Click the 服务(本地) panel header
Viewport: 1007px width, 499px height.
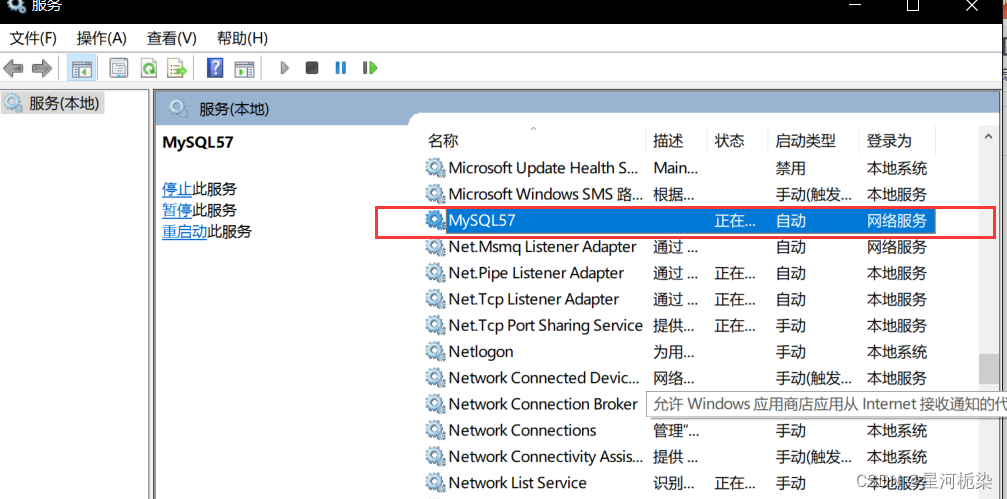(234, 109)
